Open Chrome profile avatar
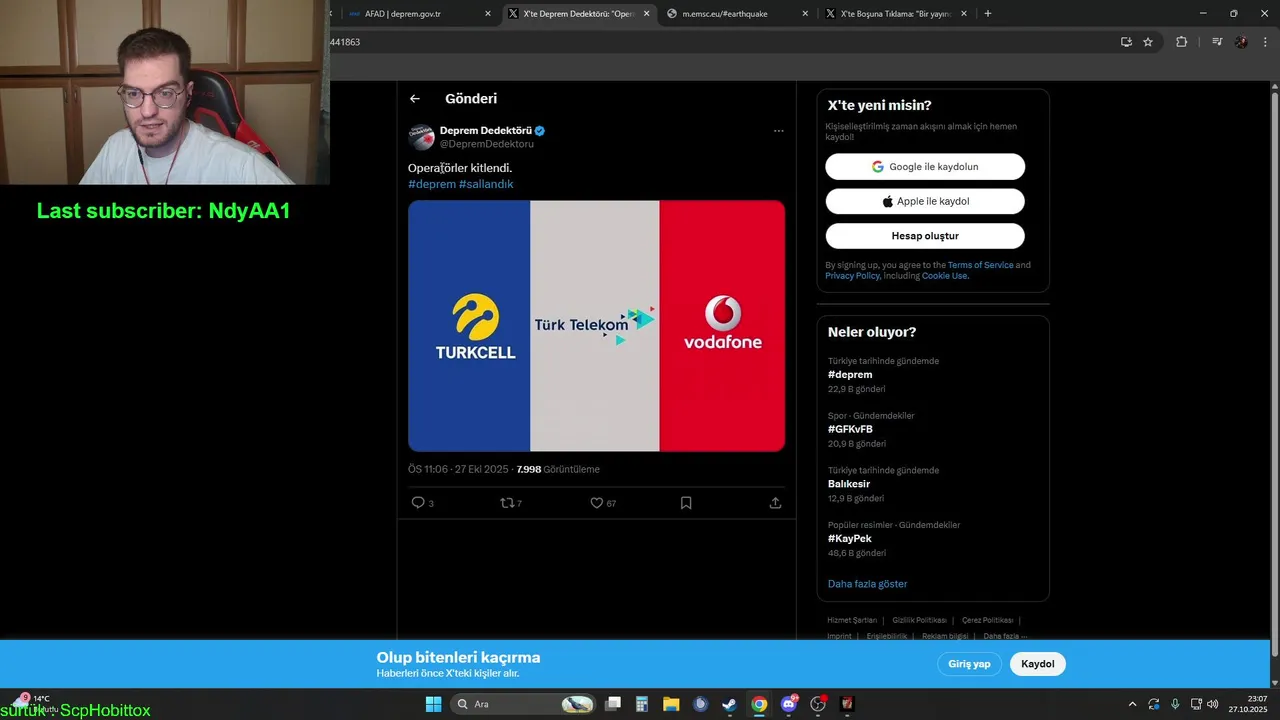 (x=1241, y=42)
